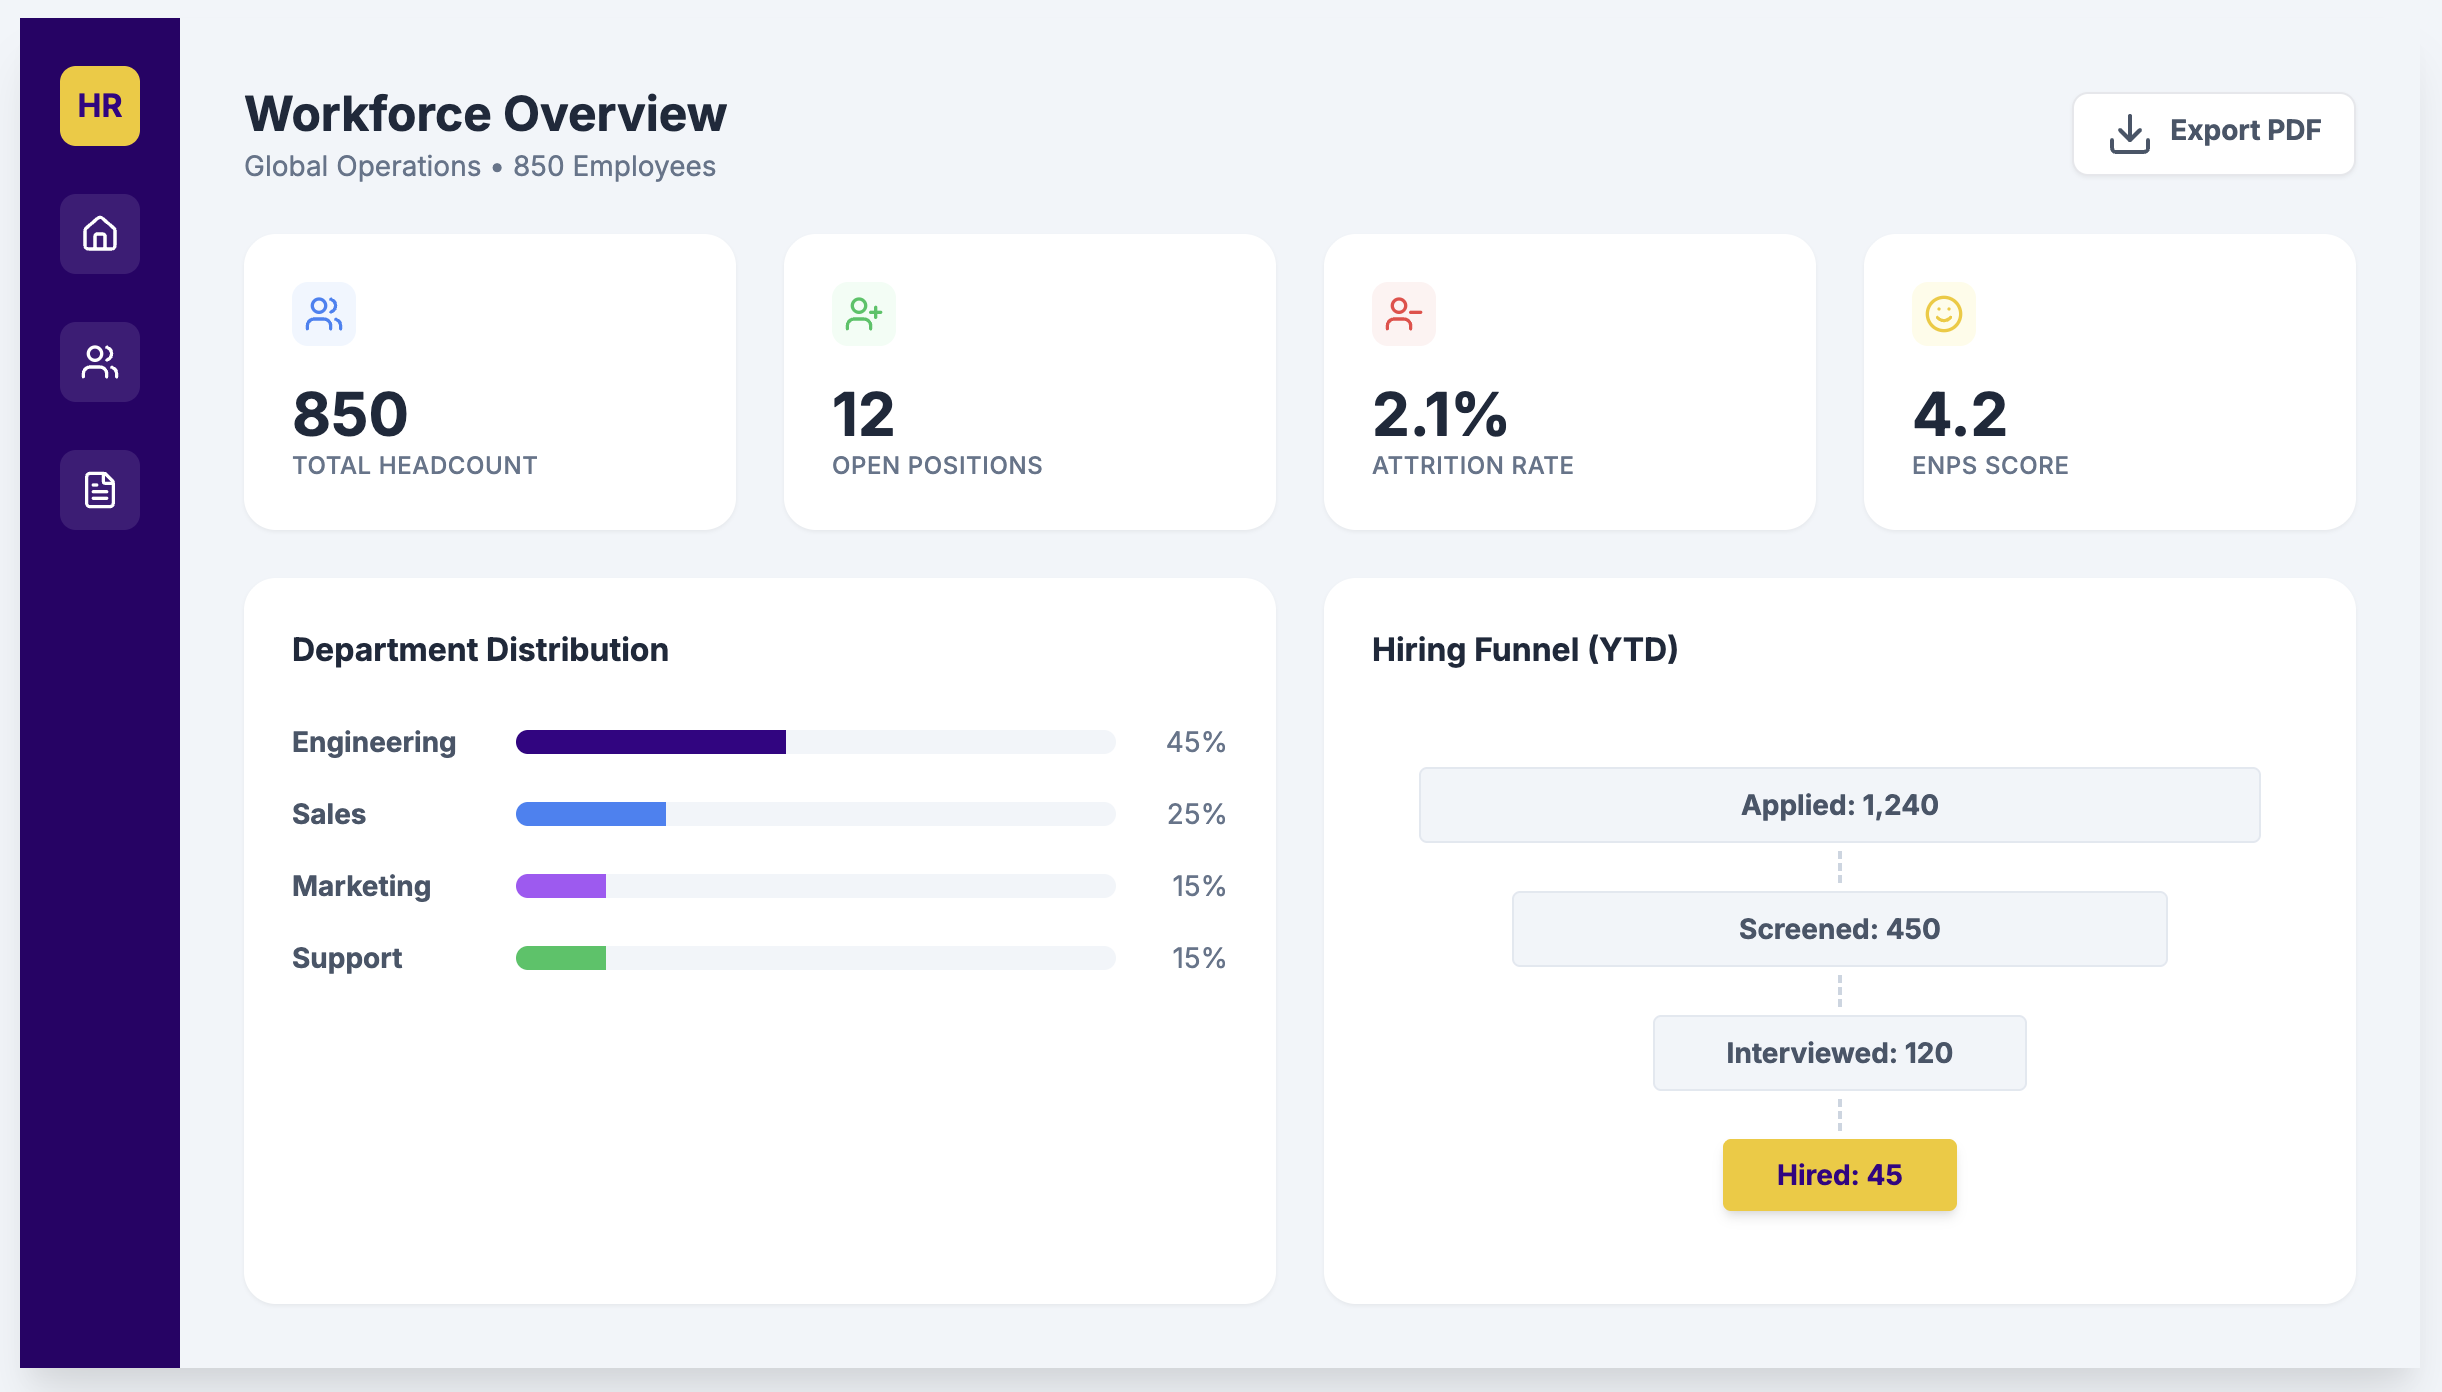Select the Marketing department label
Screen dimensions: 2442x1392
pos(360,885)
